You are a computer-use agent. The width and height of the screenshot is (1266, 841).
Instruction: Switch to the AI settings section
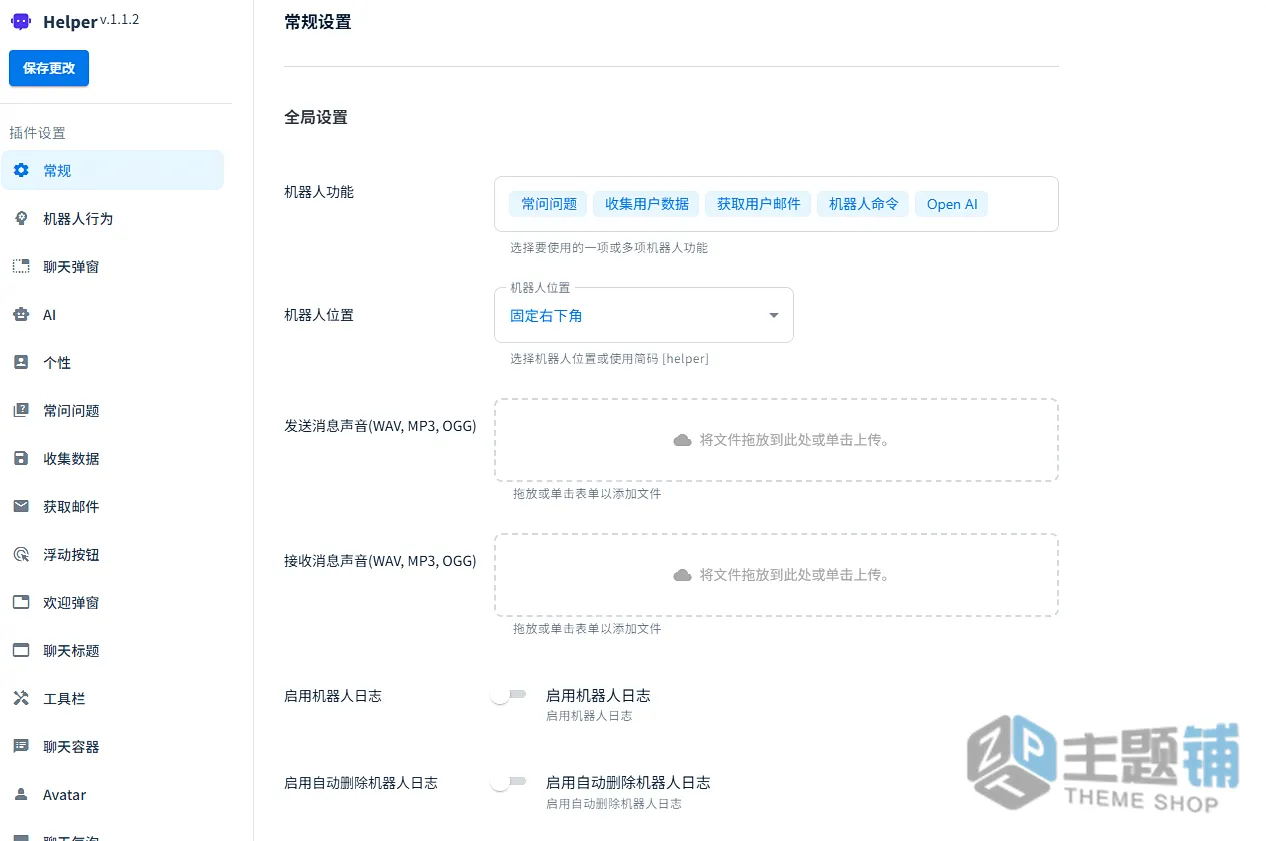[112, 314]
